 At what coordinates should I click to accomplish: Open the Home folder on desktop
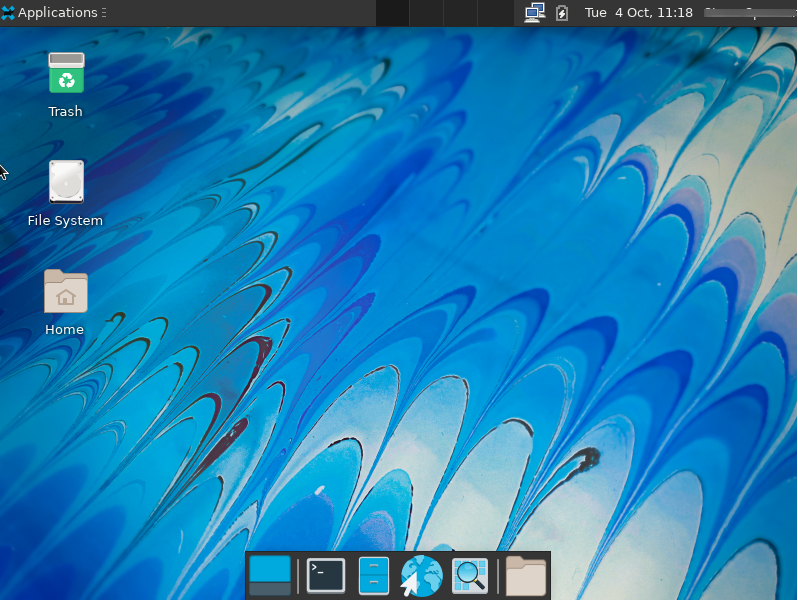66,291
